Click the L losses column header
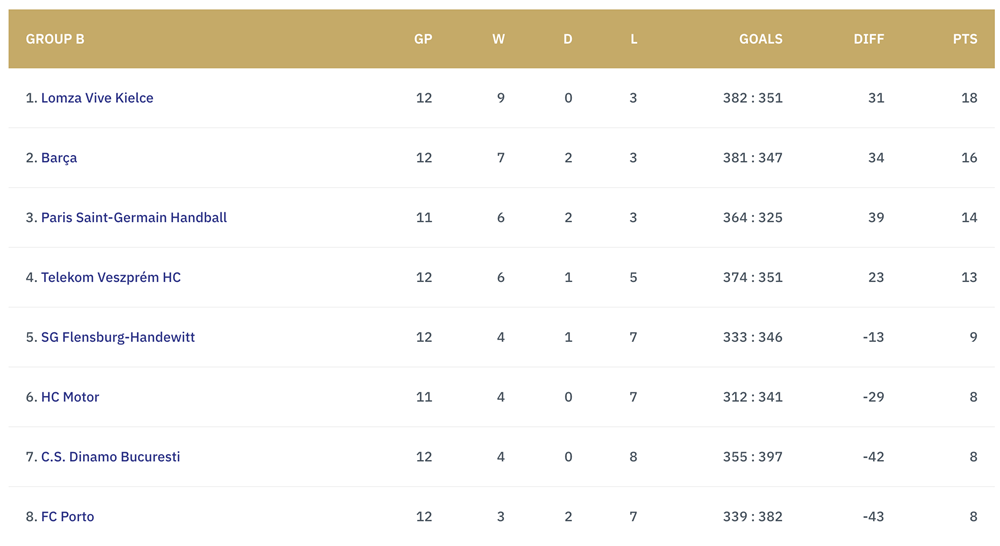The width and height of the screenshot is (1000, 546). tap(633, 39)
